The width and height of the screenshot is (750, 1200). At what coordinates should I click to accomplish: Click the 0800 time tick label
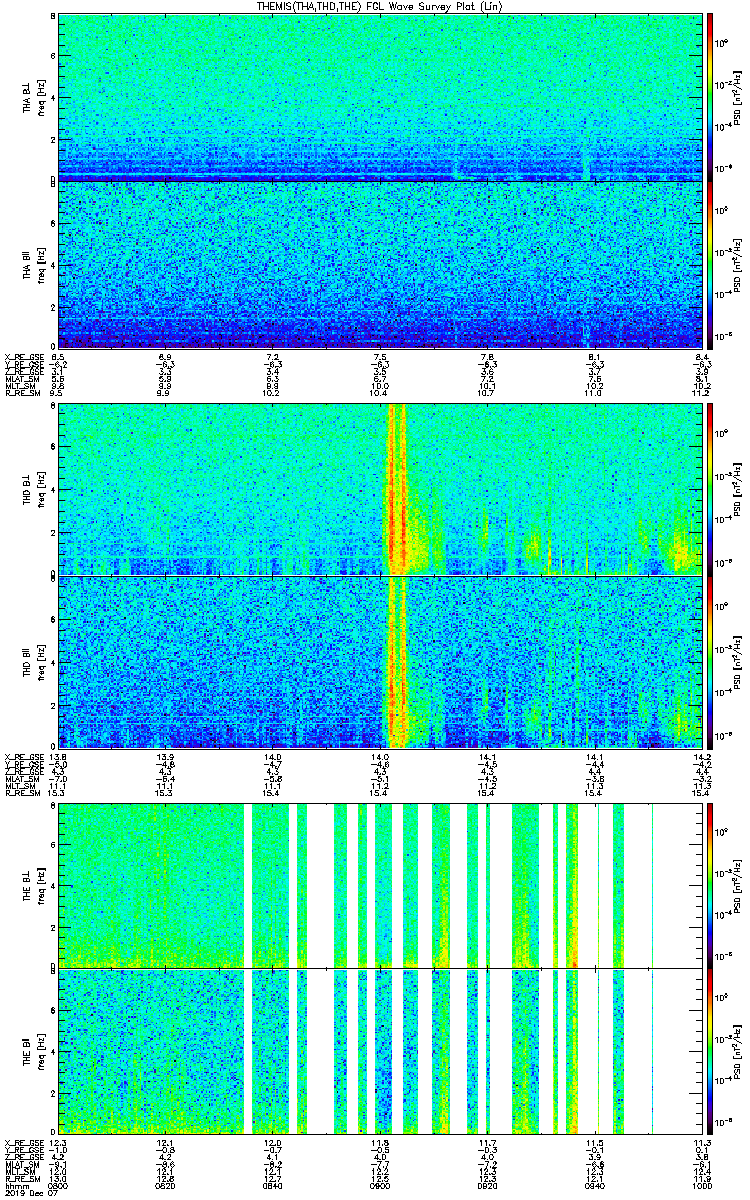click(58, 1187)
